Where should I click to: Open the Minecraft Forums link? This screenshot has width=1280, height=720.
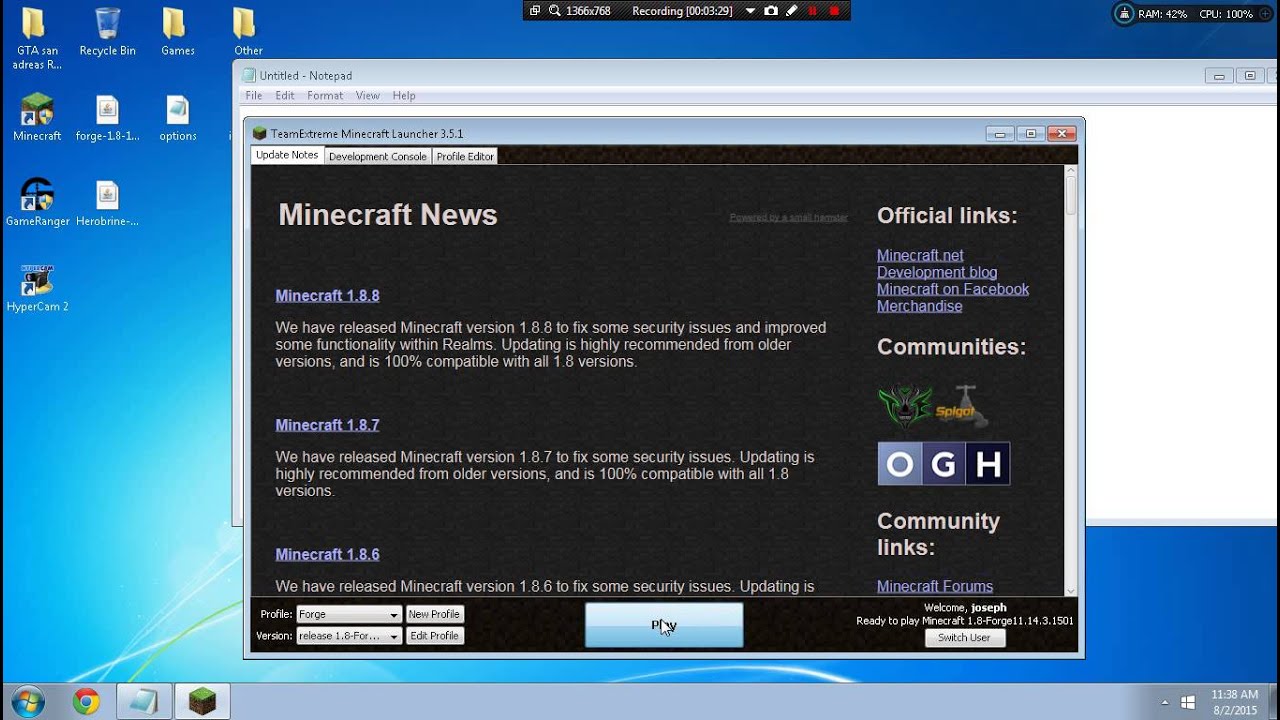pos(935,586)
